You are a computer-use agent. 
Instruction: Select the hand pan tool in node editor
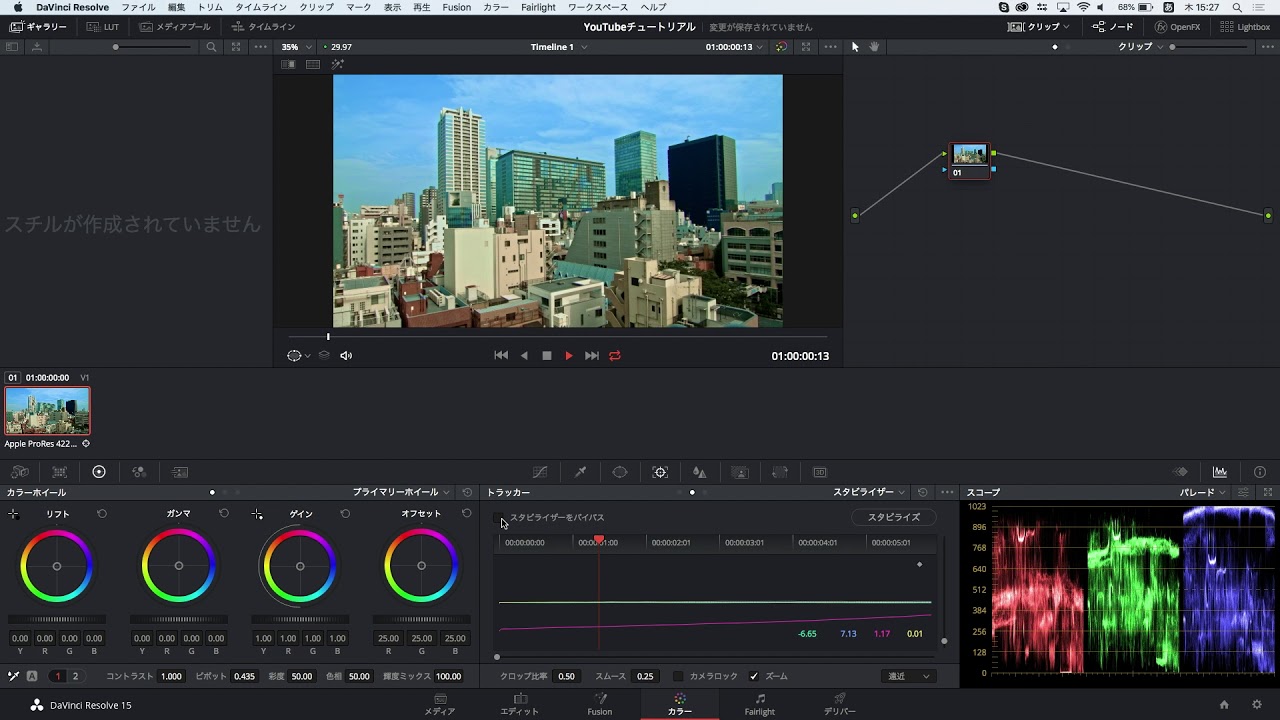[x=874, y=47]
